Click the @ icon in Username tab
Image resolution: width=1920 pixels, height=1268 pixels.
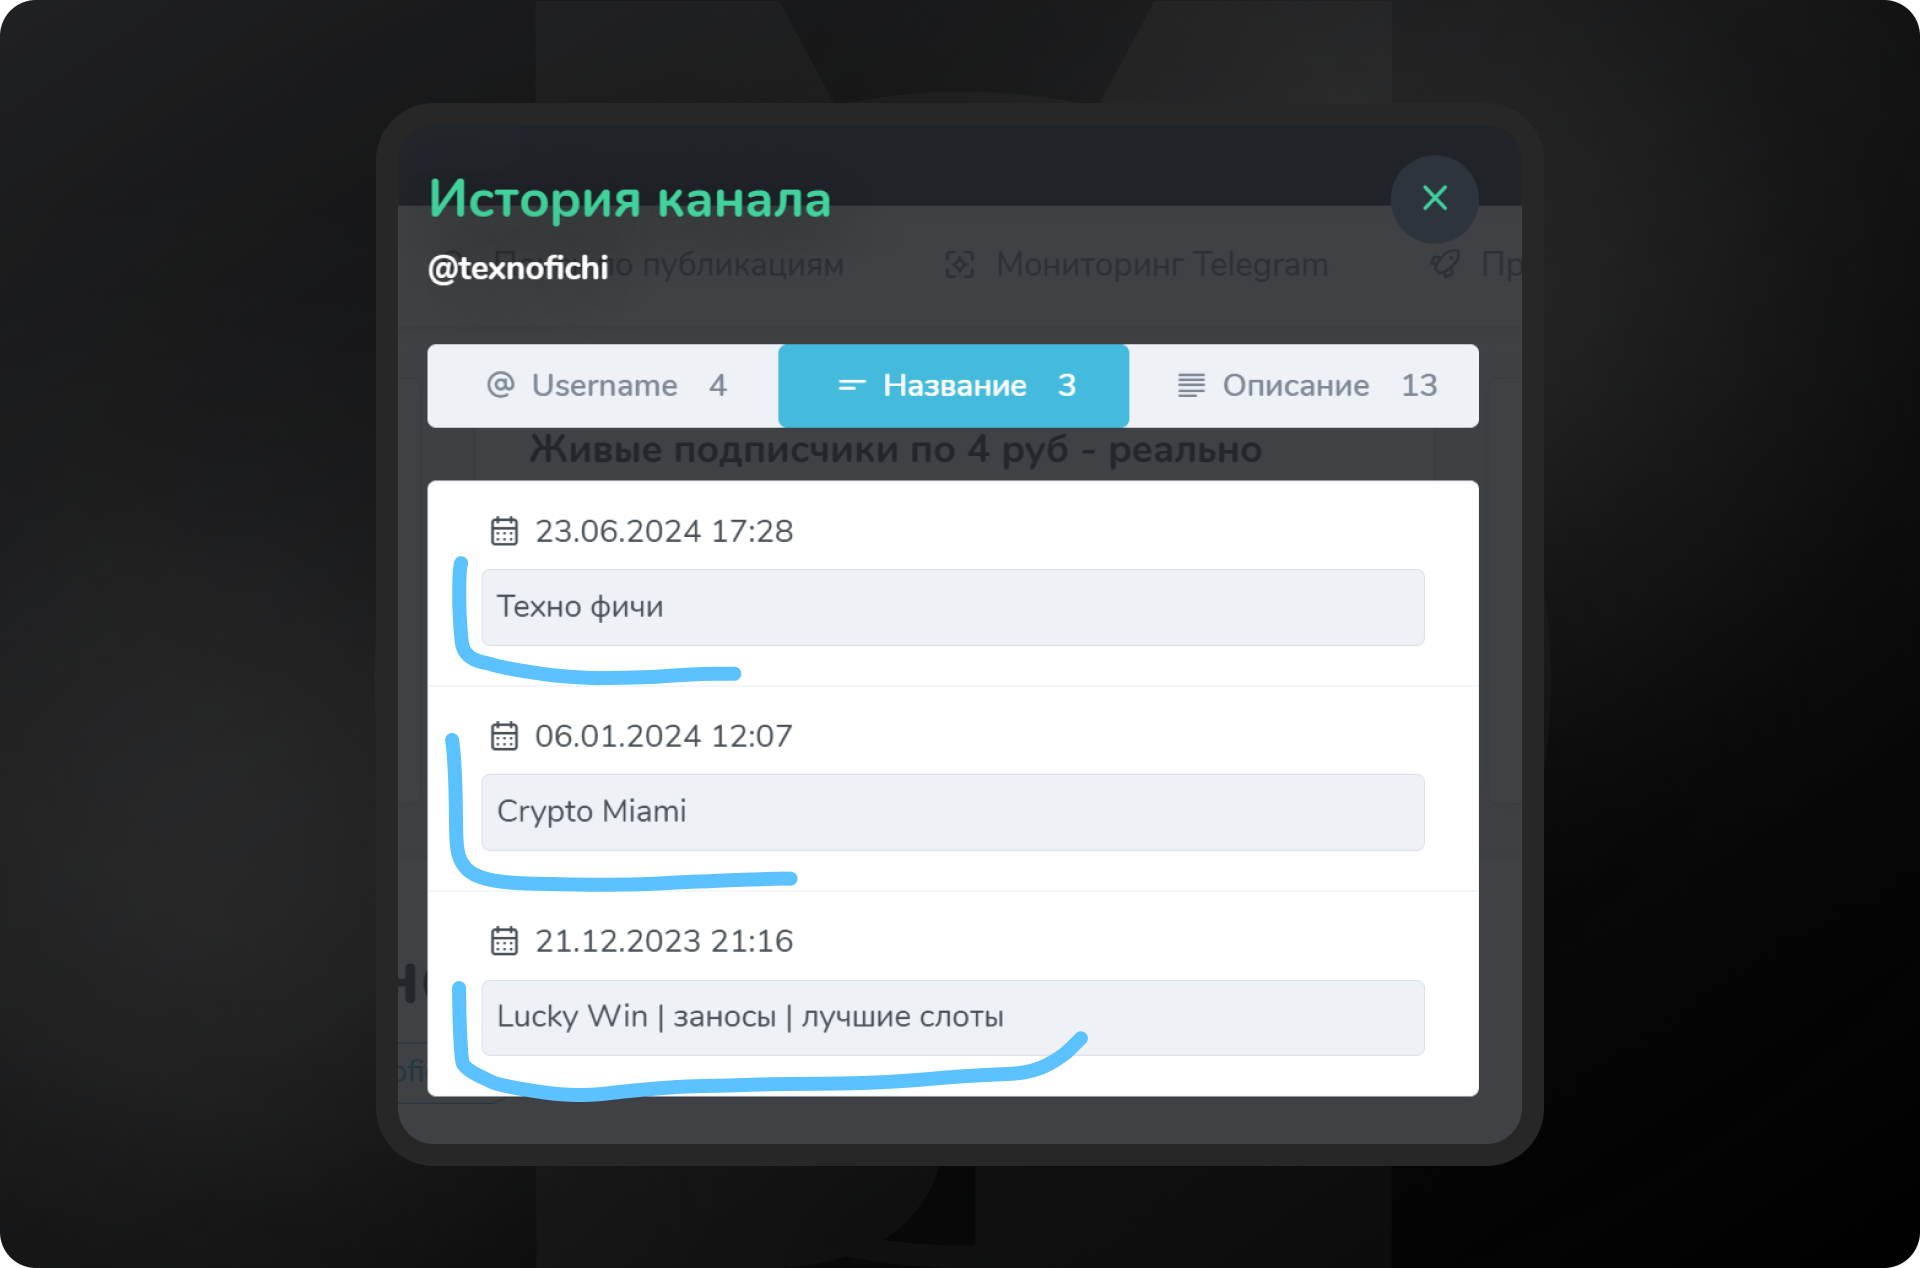click(x=500, y=385)
